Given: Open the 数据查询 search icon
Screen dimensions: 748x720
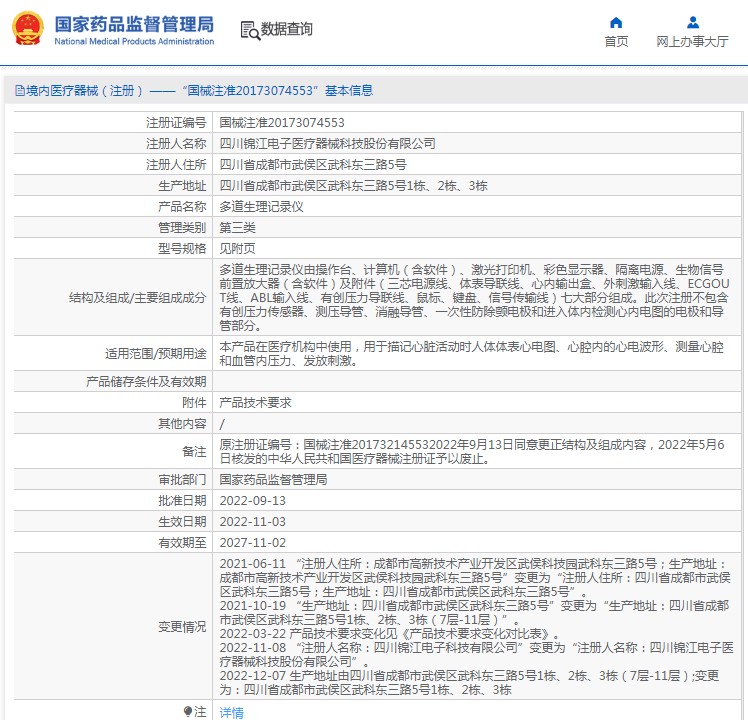Looking at the screenshot, I should [x=250, y=31].
